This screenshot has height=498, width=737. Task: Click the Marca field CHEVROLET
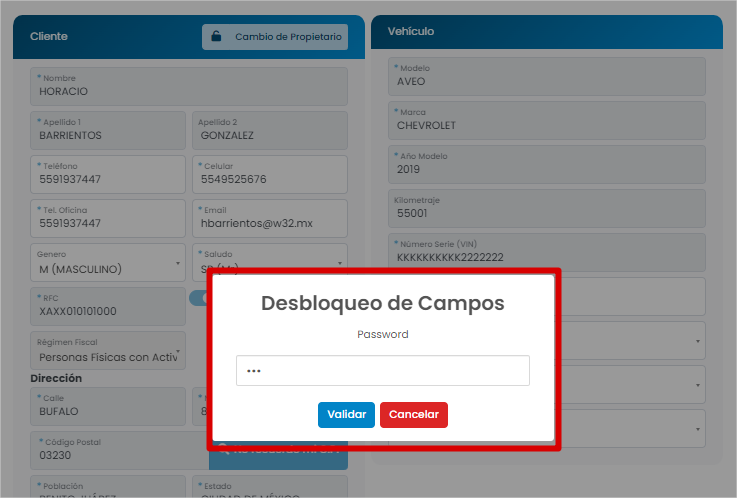point(547,121)
